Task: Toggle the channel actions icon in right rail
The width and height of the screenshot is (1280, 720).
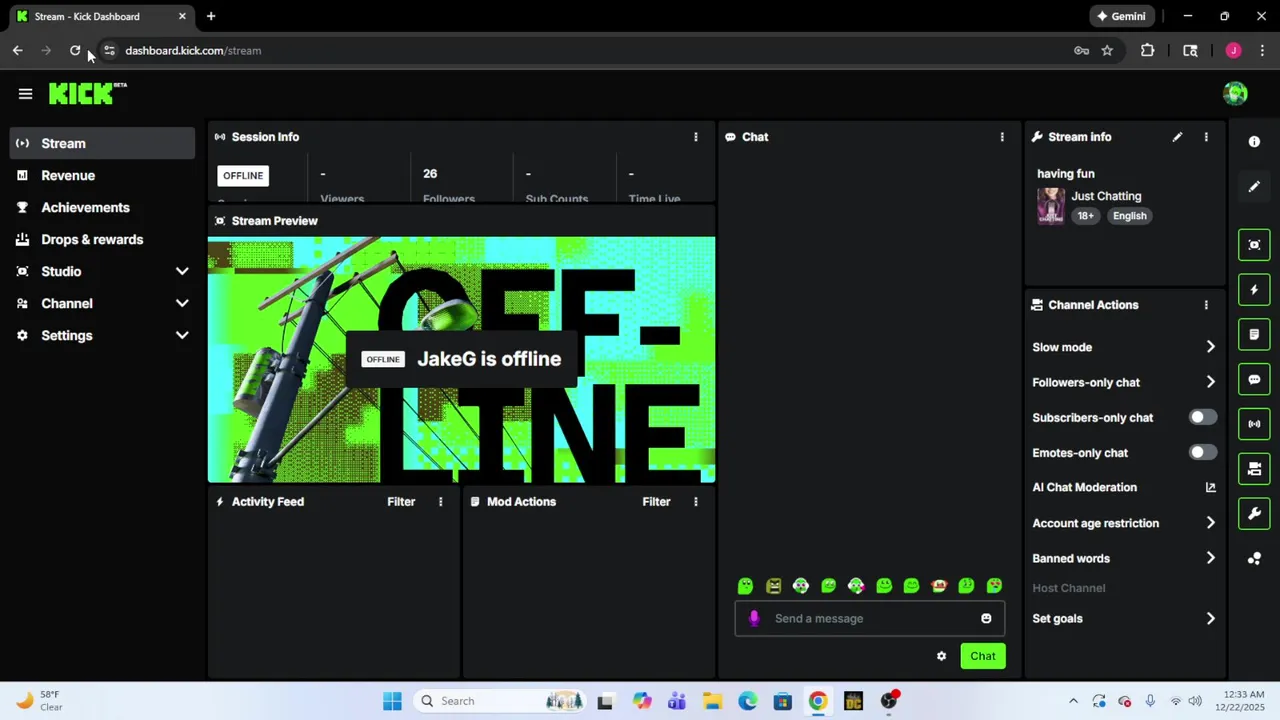Action: click(x=1254, y=469)
